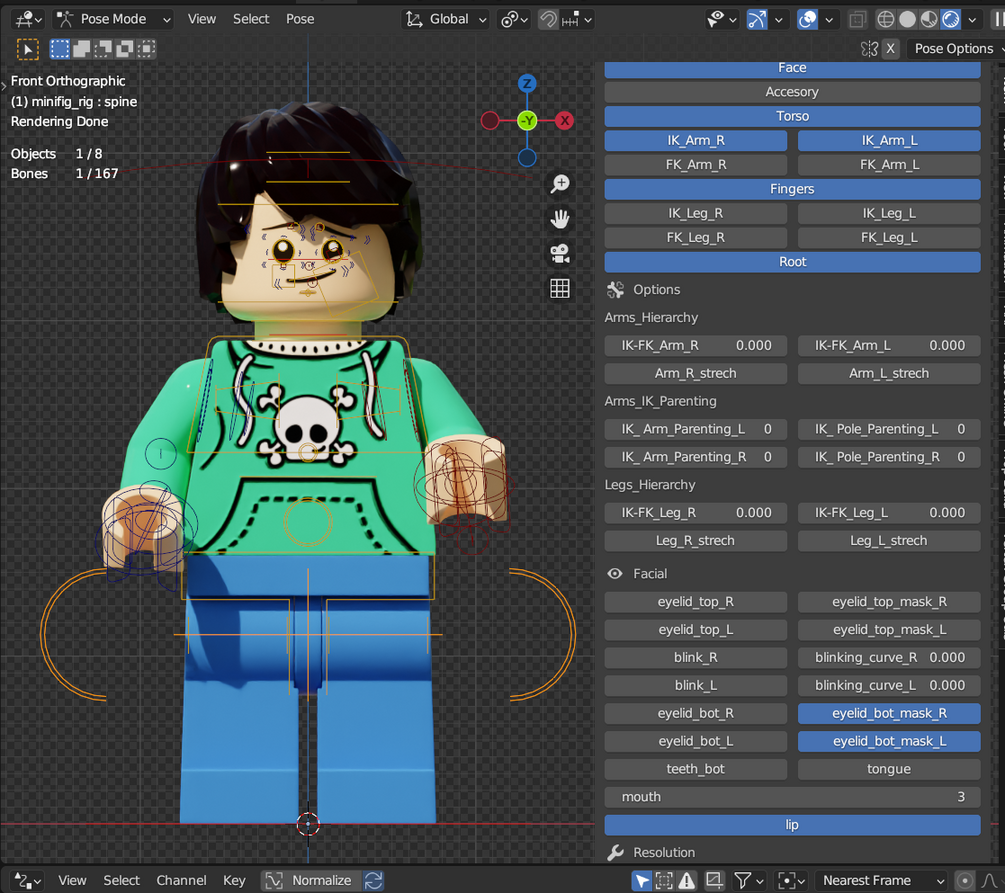Toggle the Normalize button
Screen dimensions: 1005x893
[x=310, y=881]
